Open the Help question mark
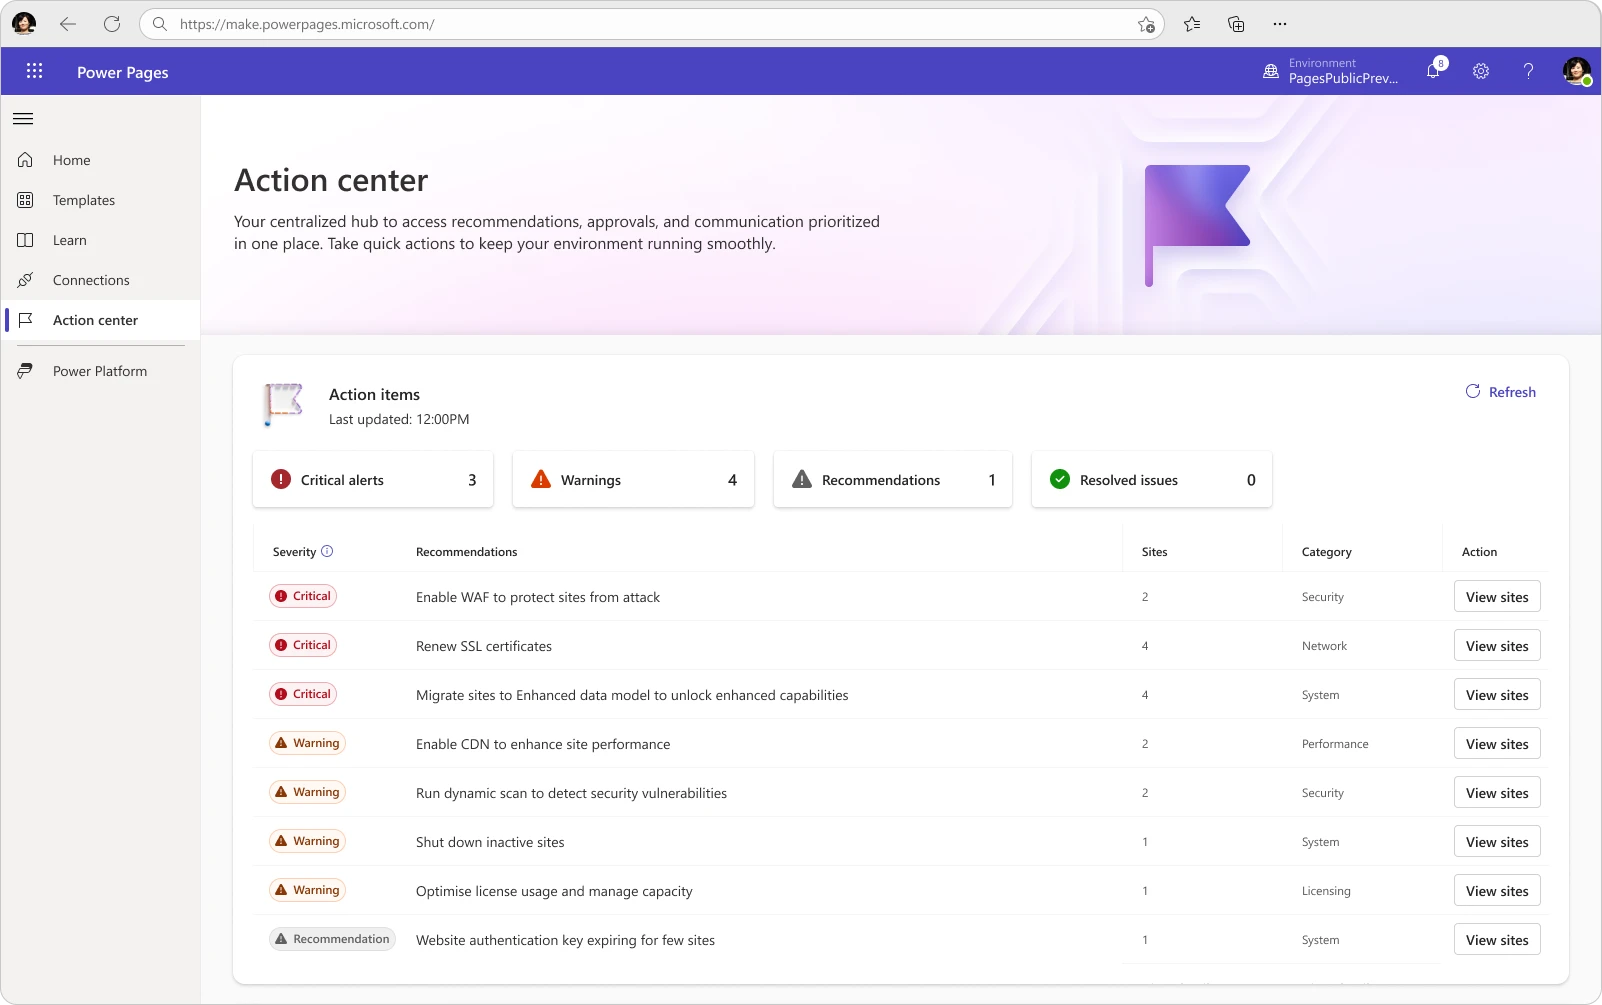This screenshot has height=1005, width=1602. (x=1526, y=71)
